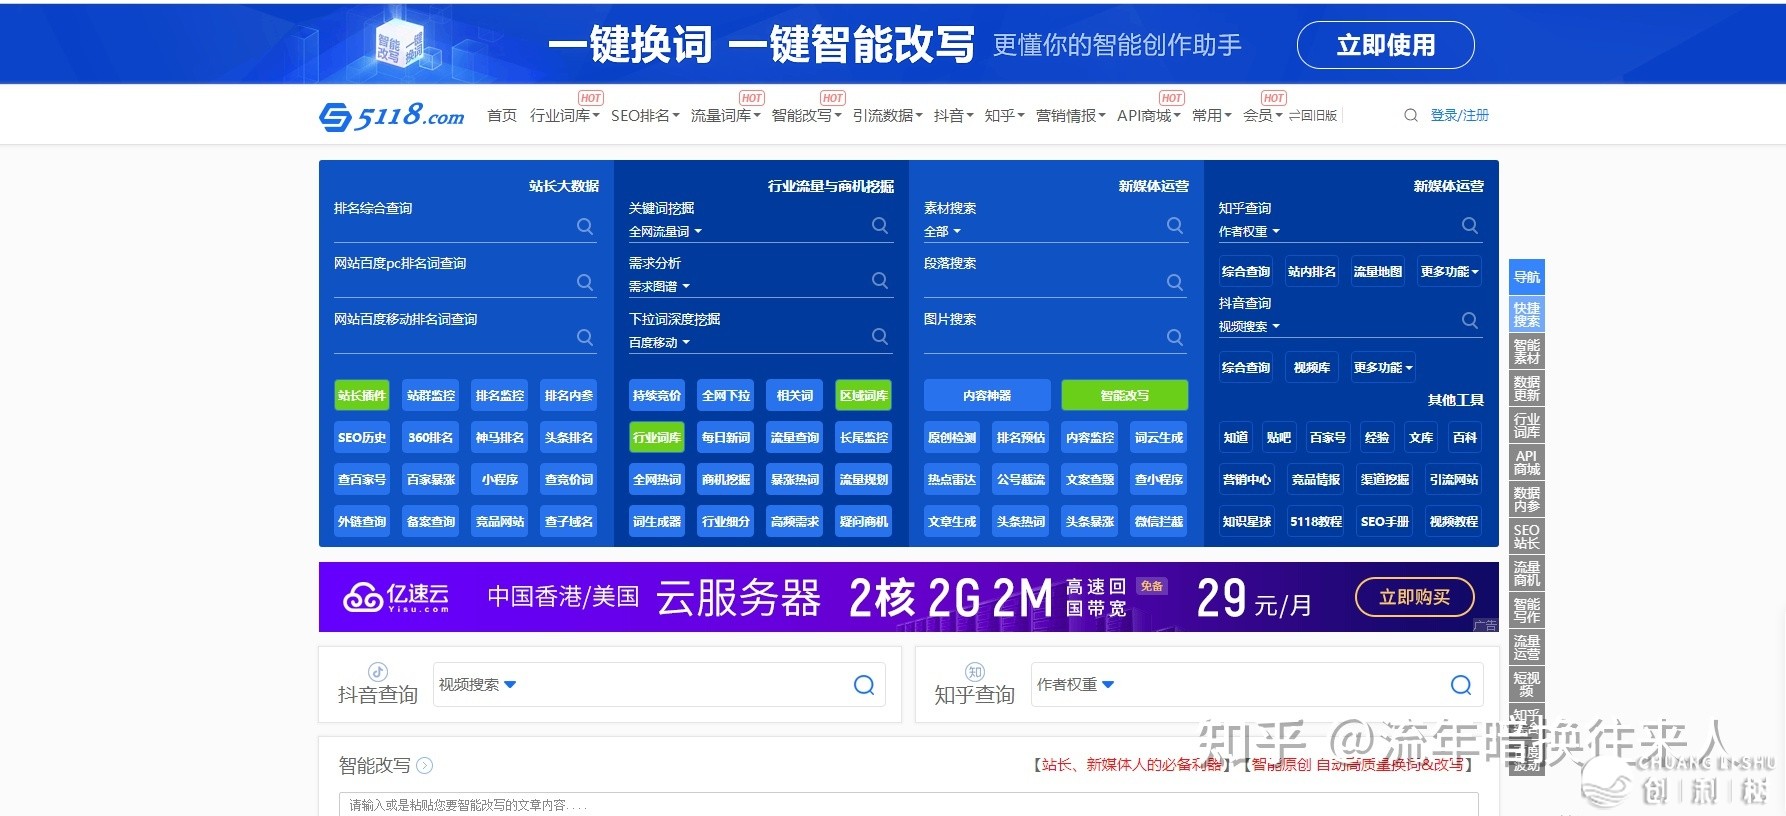Click the magnifier in lower 知乎查询 bar
The height and width of the screenshot is (816, 1786).
(1461, 685)
